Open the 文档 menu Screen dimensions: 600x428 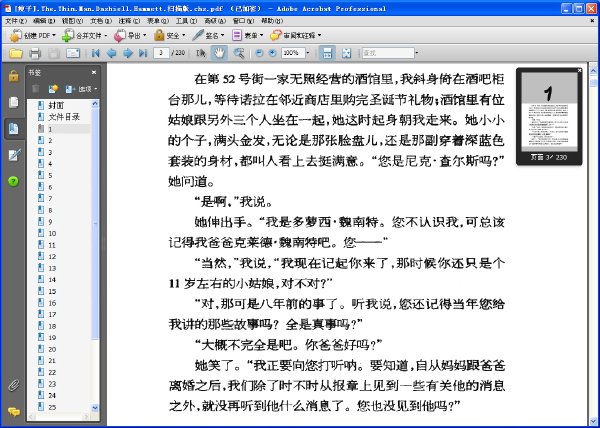[101, 21]
